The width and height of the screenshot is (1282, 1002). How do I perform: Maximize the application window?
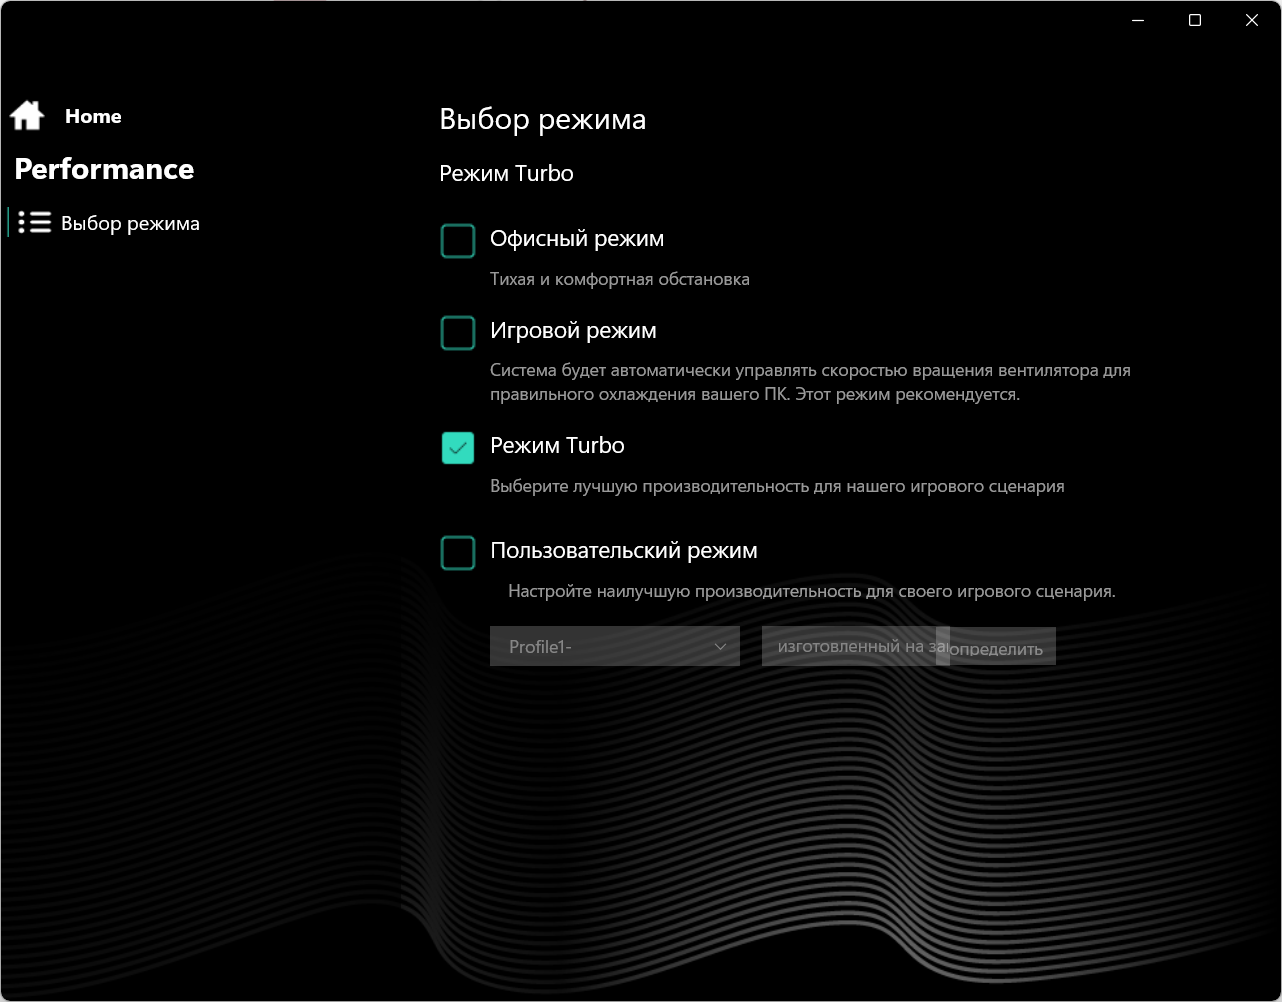1195,20
